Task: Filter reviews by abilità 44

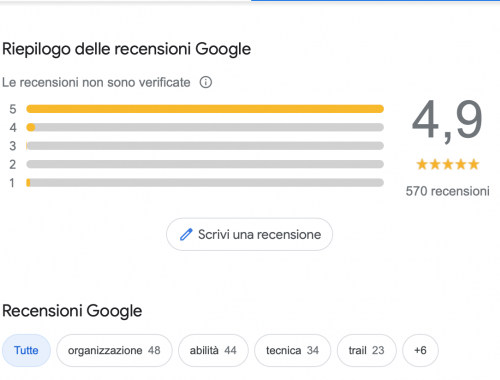Action: tap(213, 350)
